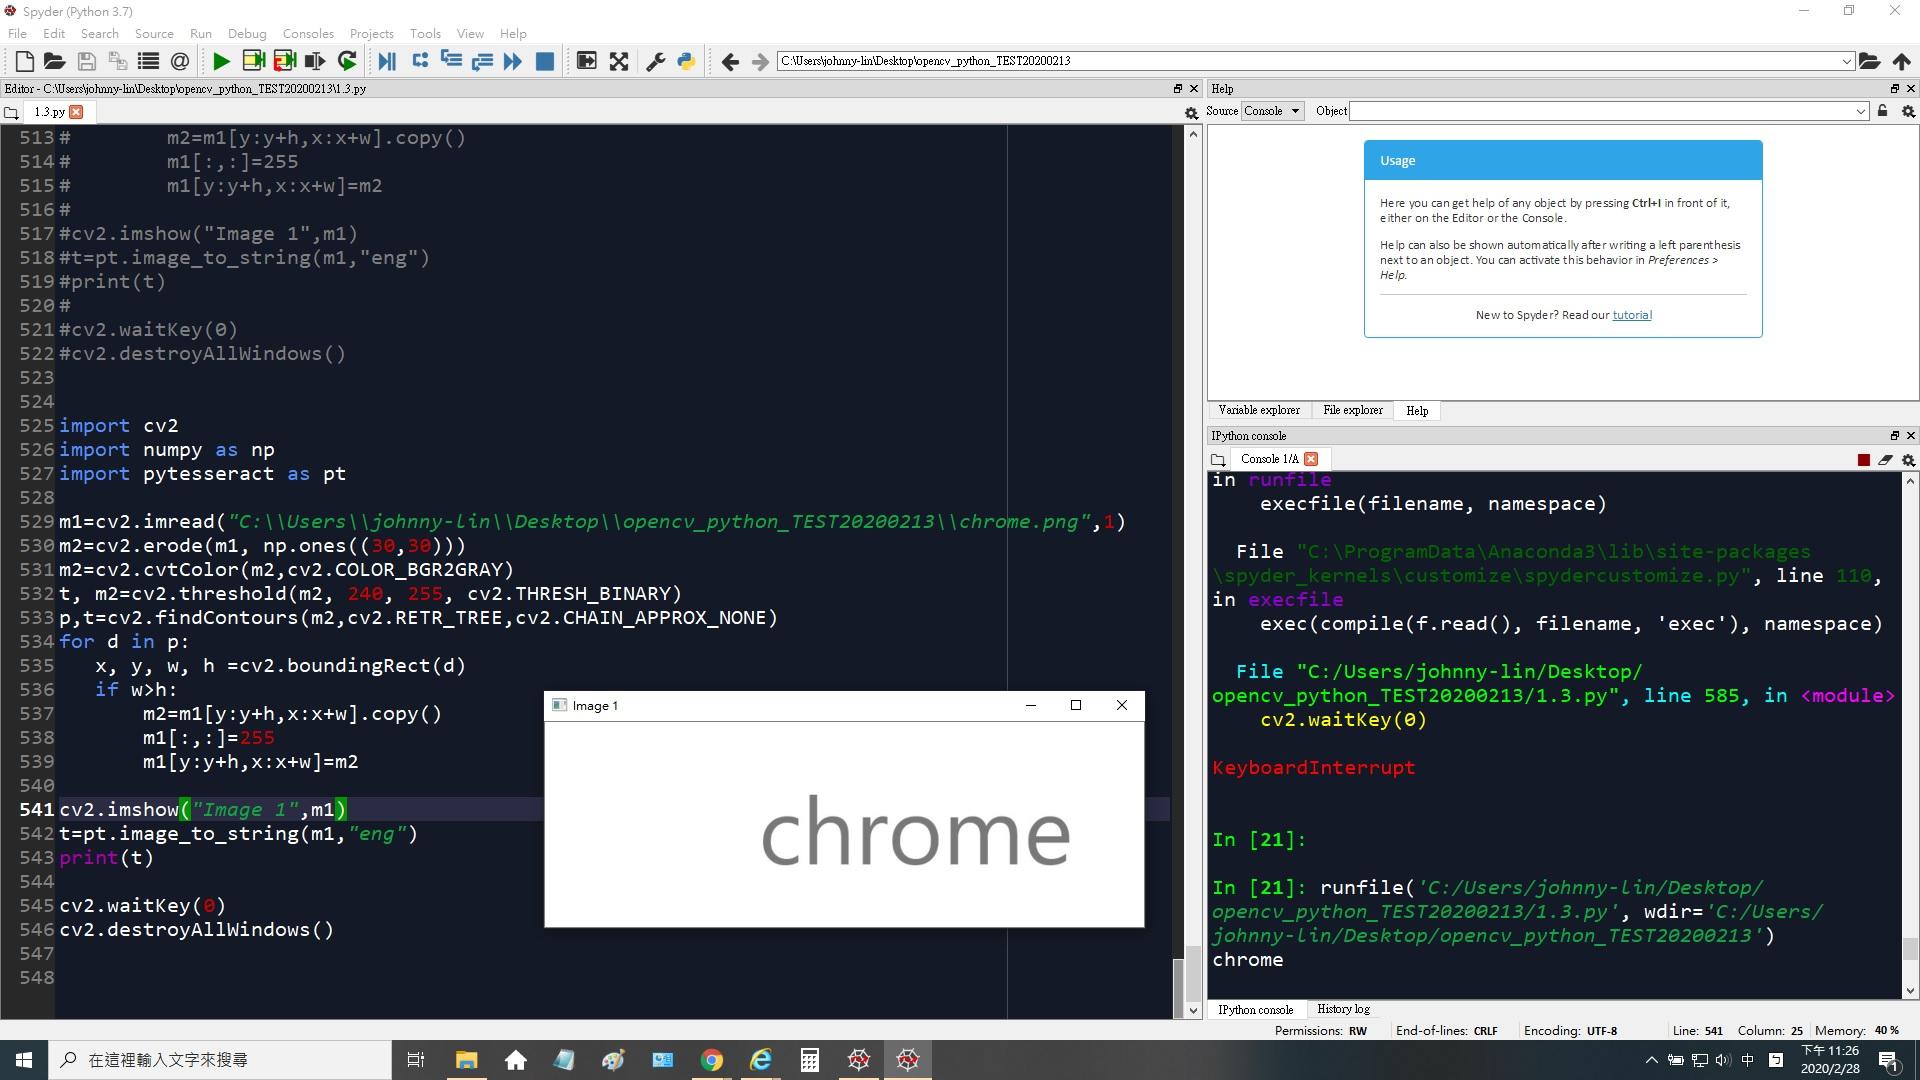Run the selection or current line
The image size is (1920, 1080).
(x=315, y=61)
